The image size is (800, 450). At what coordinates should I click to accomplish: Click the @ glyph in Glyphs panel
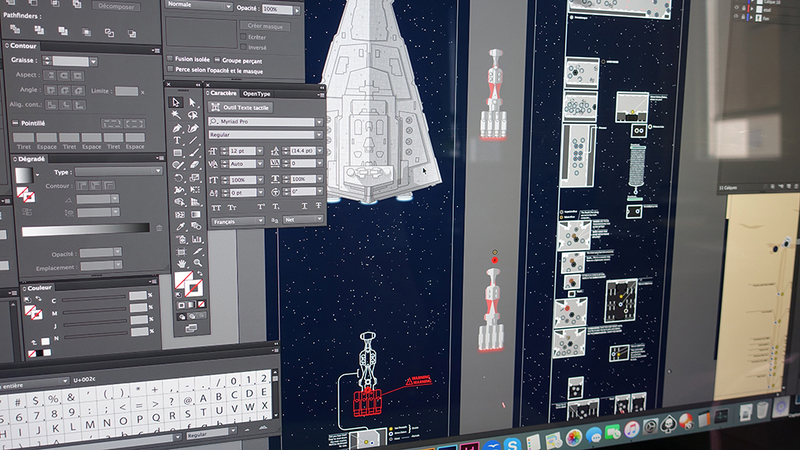[x=187, y=401]
